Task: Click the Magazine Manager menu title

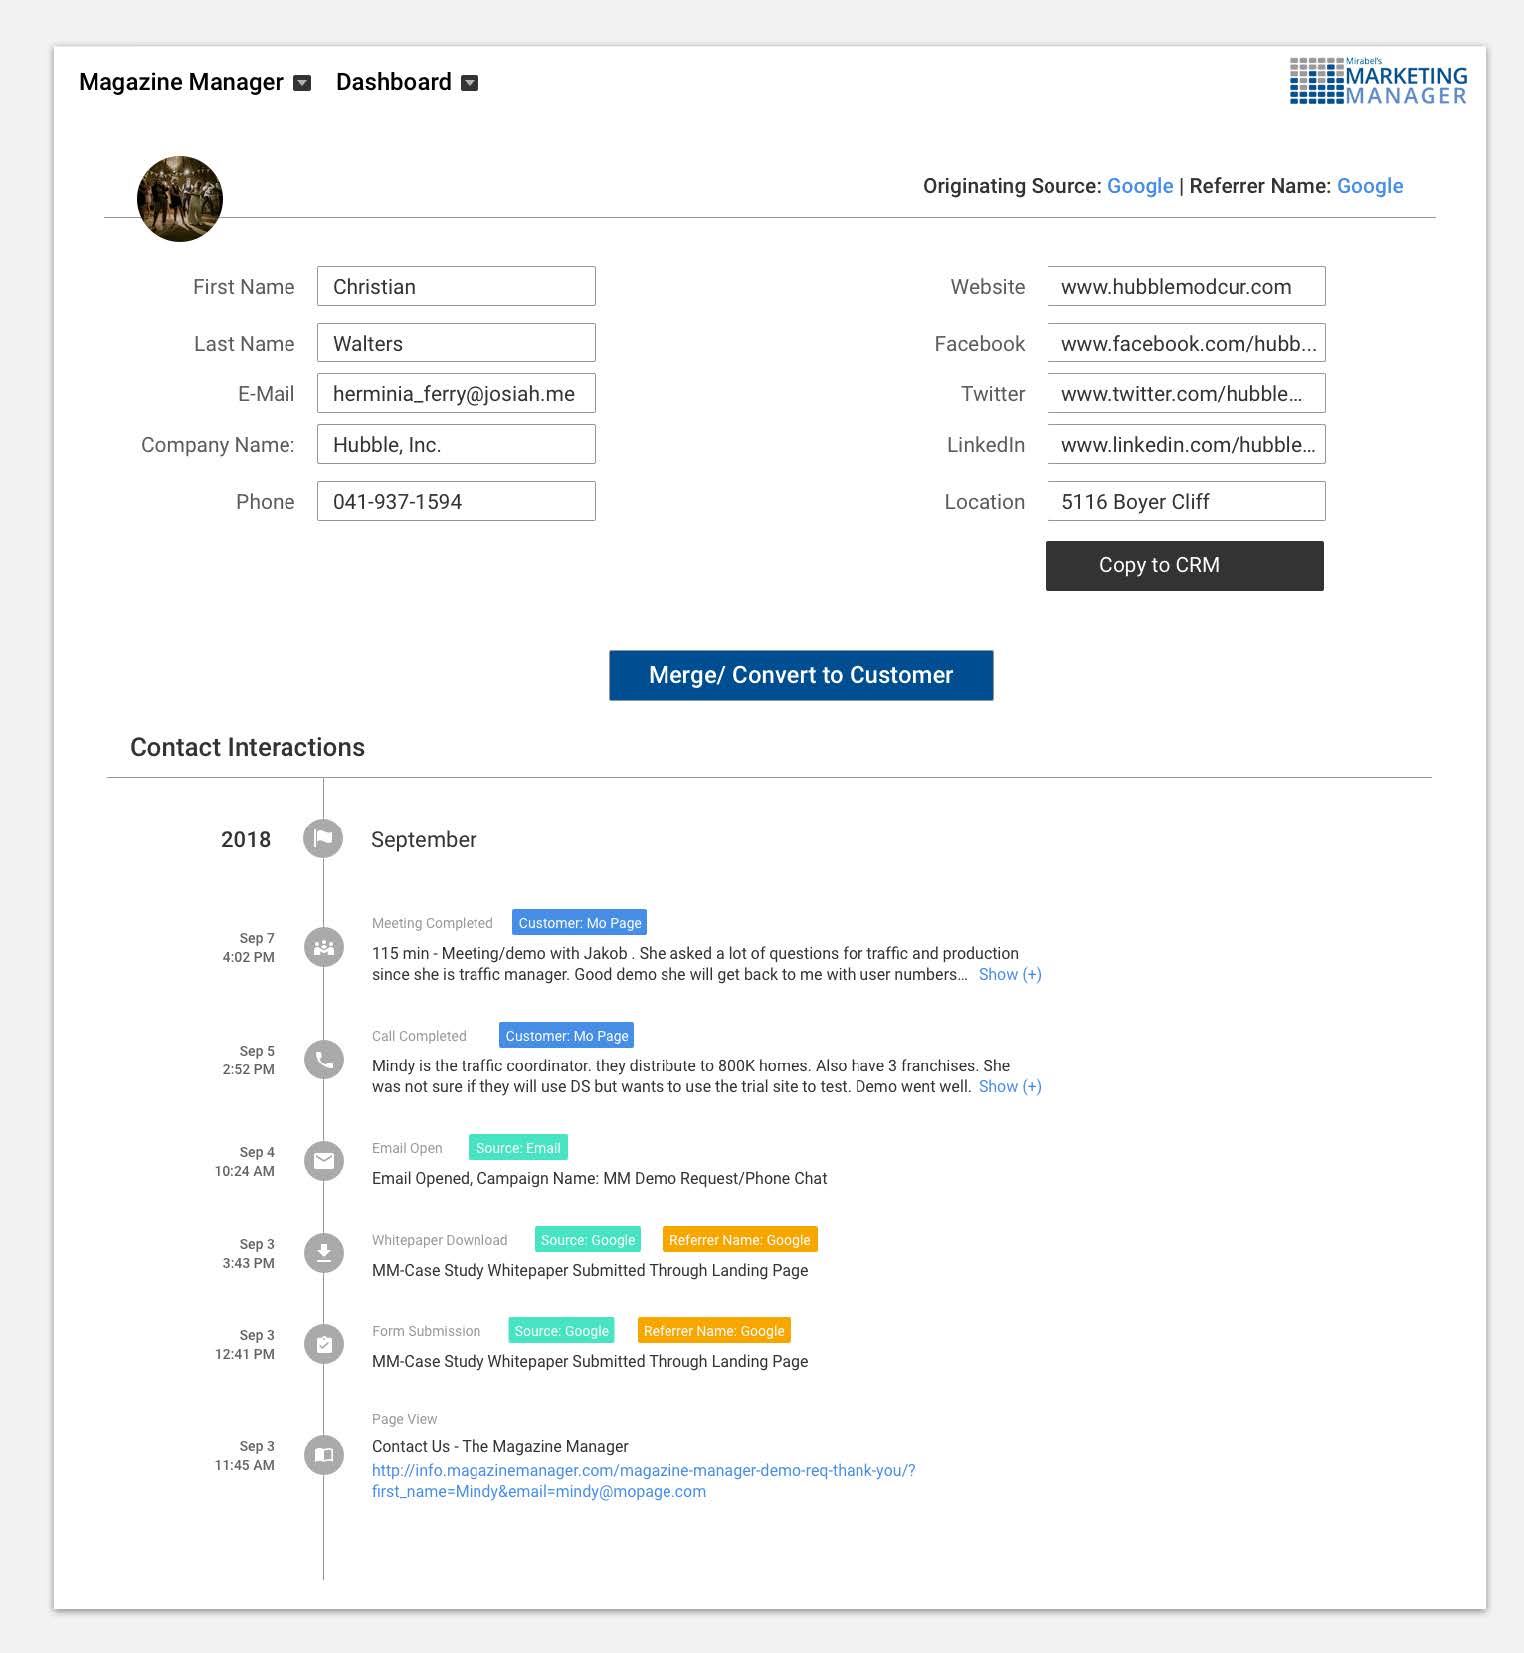Action: pos(181,82)
